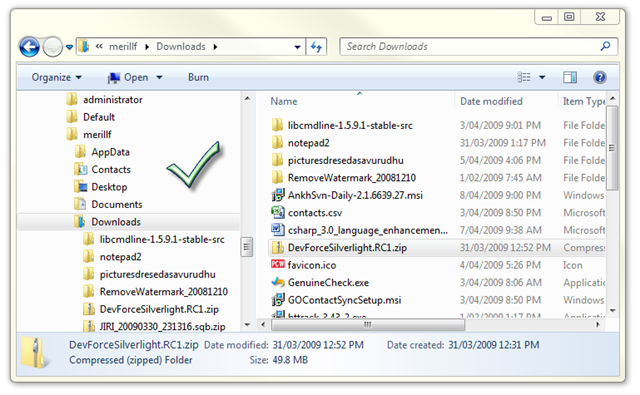Screen dimensions: 640x395
Task: Select merillf in the address breadcrumb
Action: coord(123,47)
